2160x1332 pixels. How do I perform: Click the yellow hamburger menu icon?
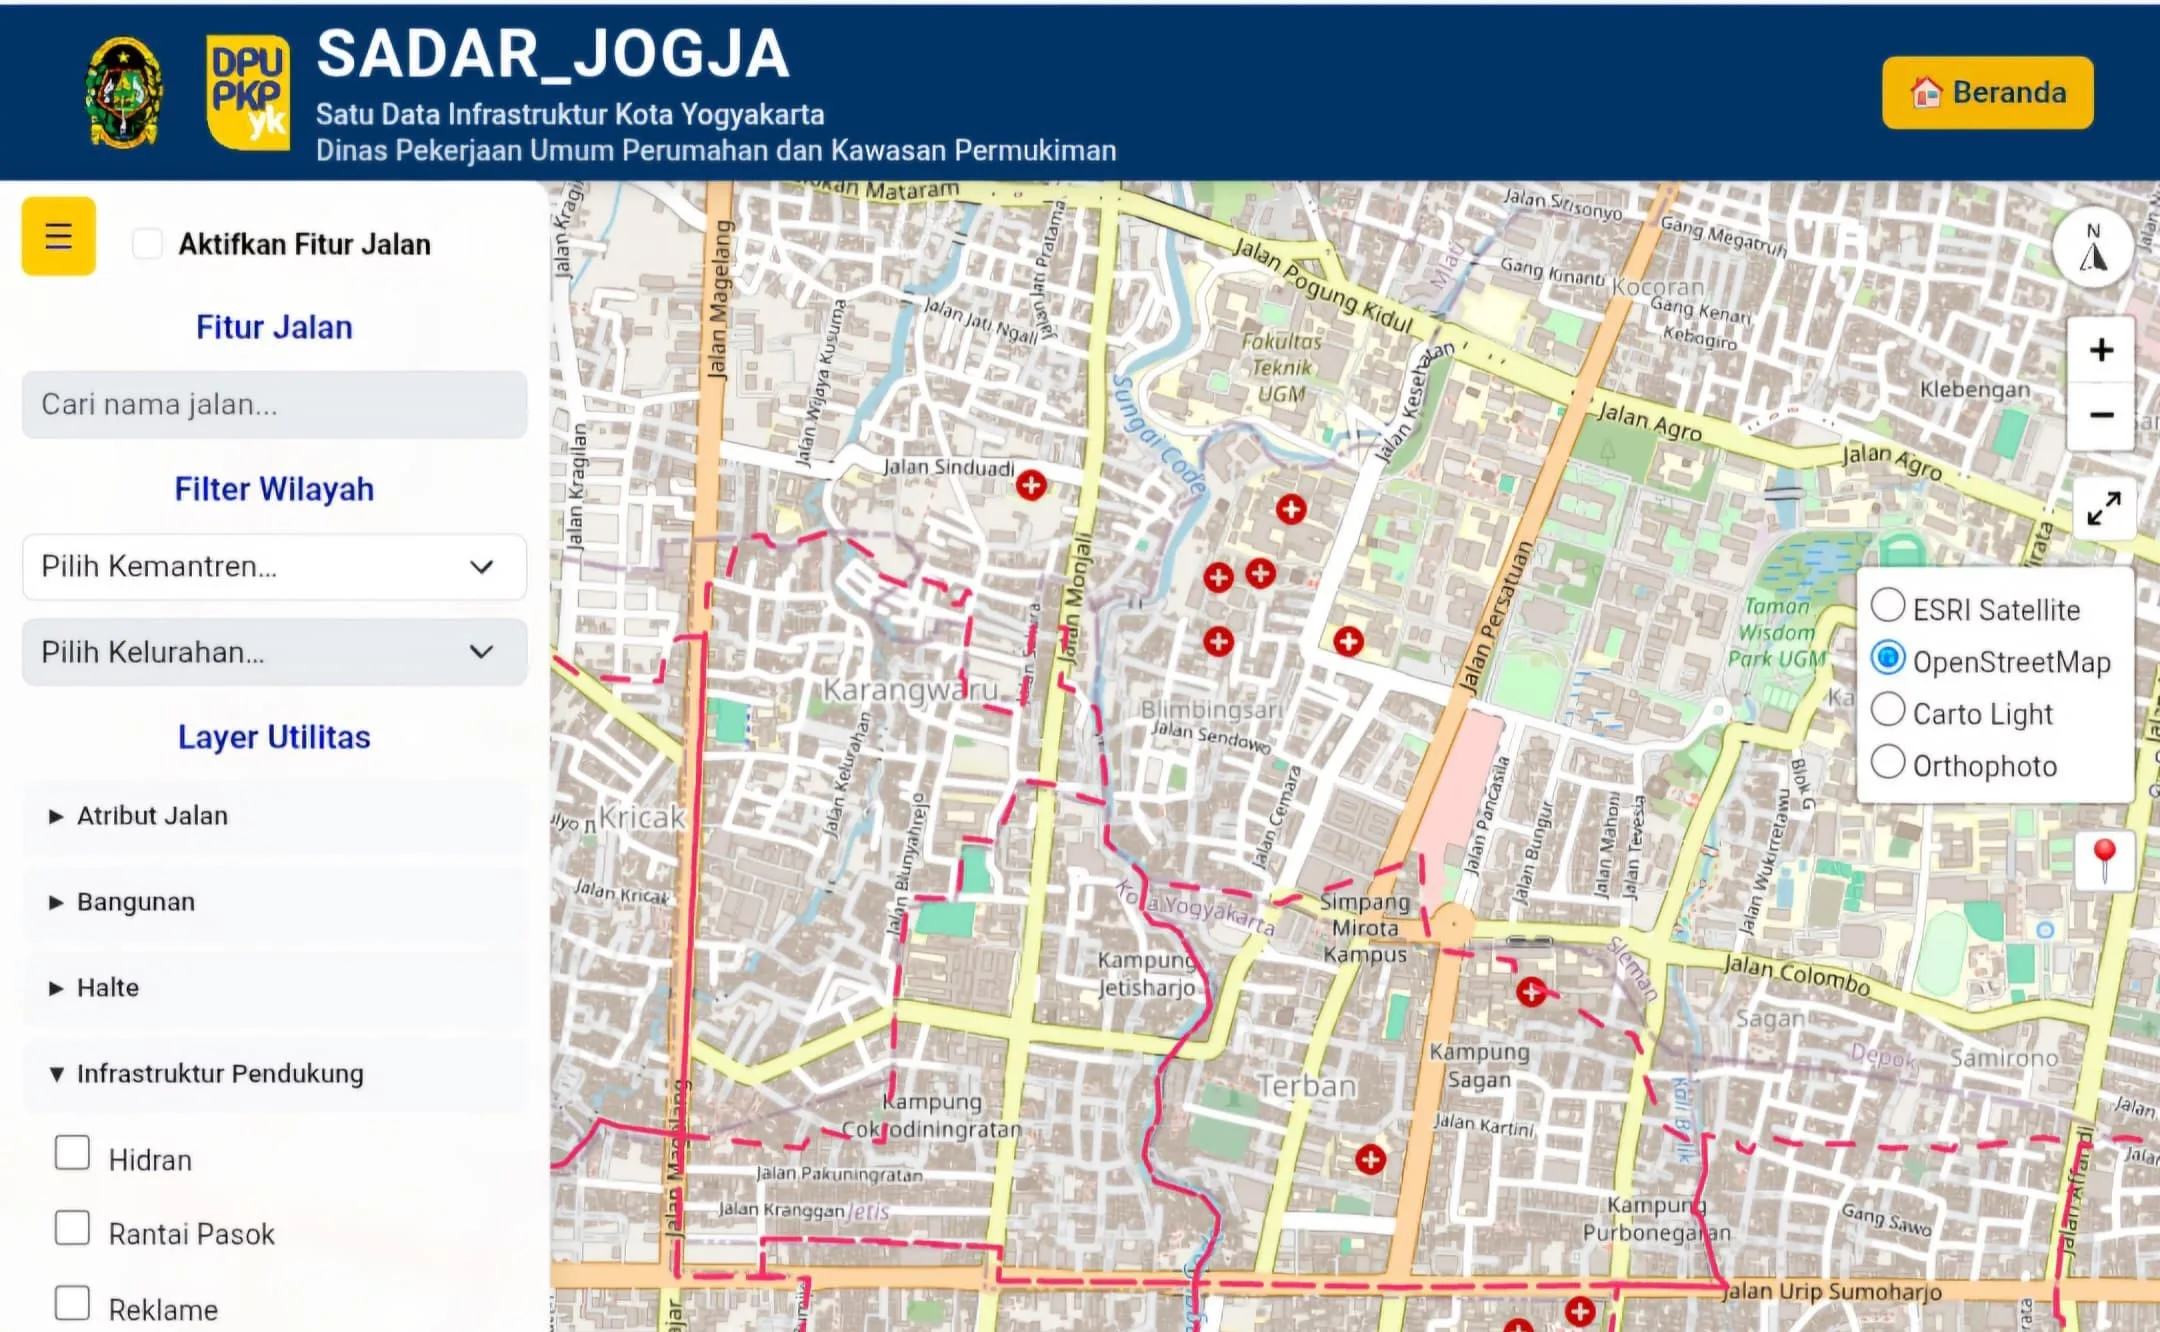58,236
